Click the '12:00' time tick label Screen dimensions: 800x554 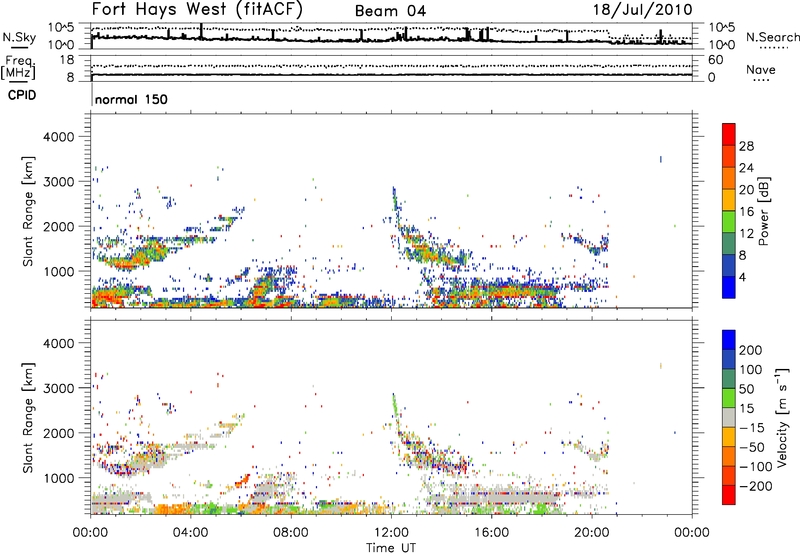click(391, 533)
